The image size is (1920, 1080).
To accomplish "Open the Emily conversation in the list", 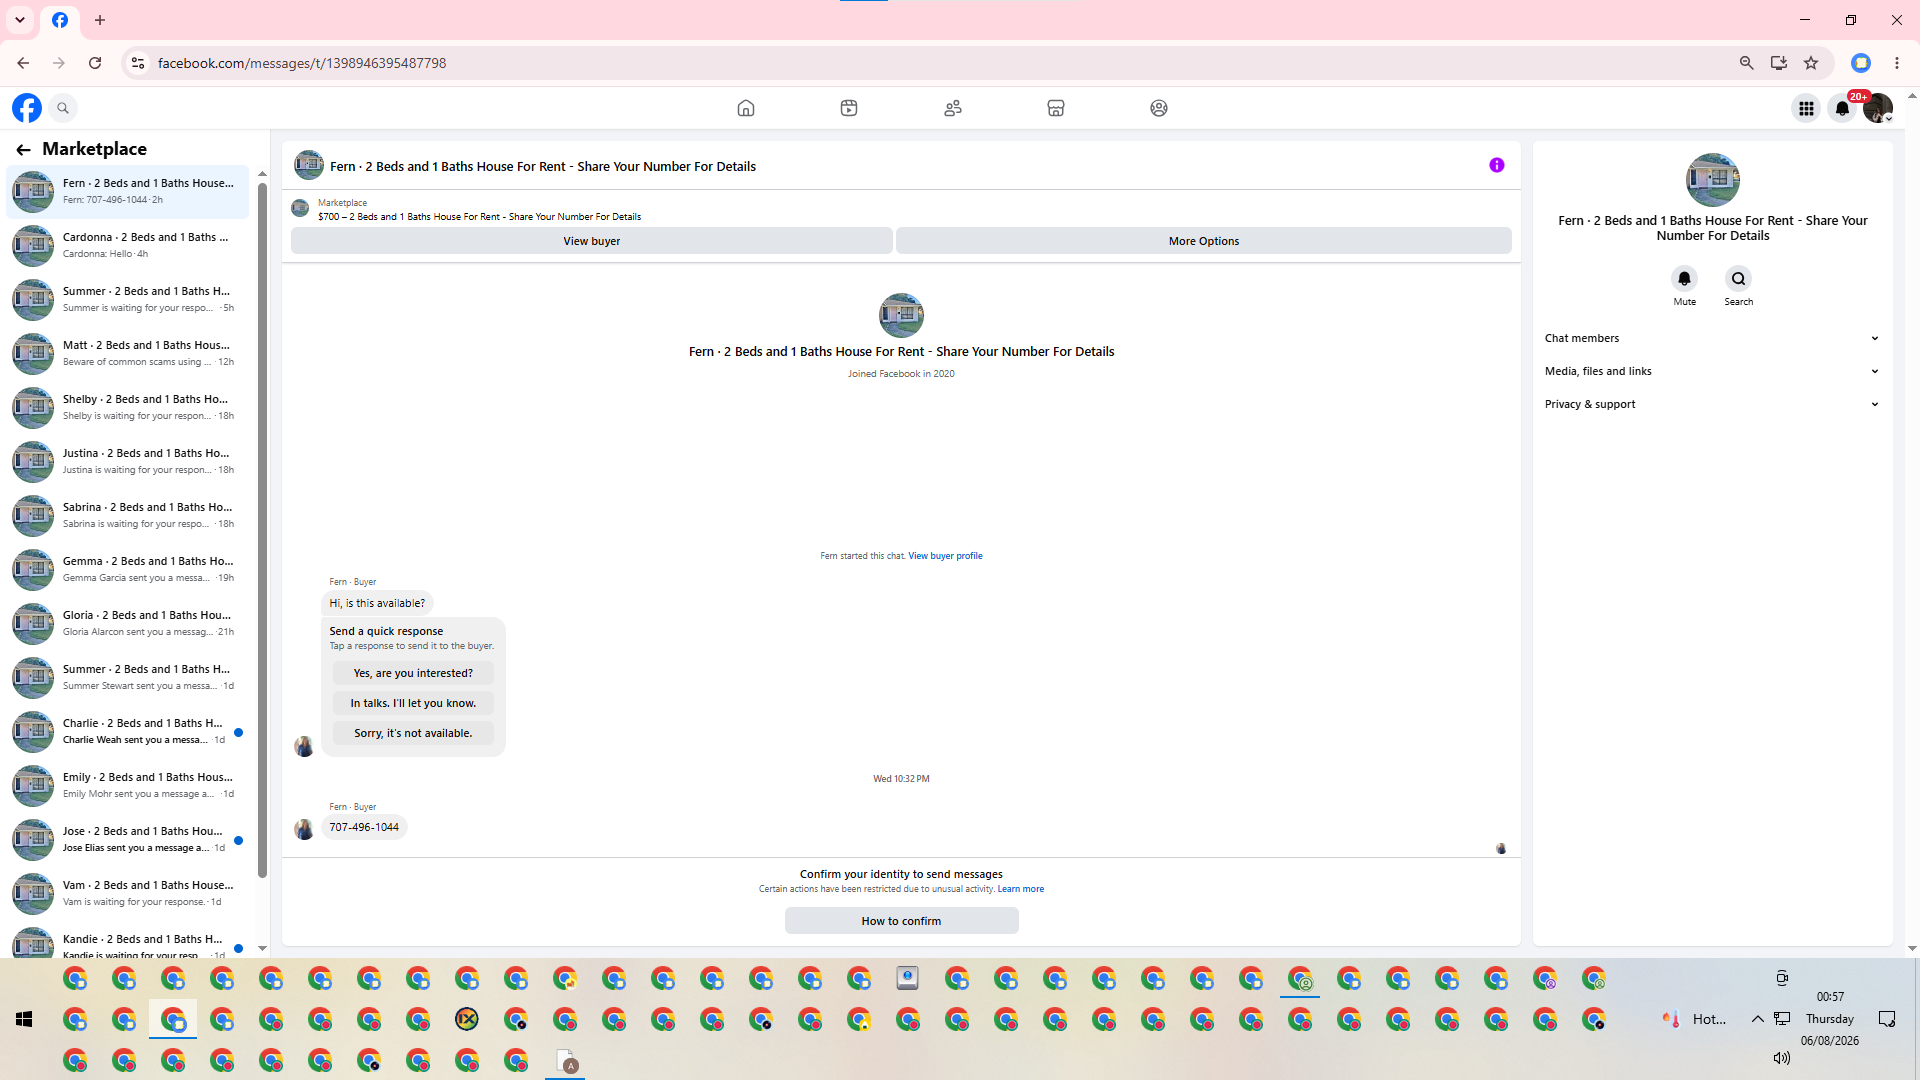I will tap(128, 786).
